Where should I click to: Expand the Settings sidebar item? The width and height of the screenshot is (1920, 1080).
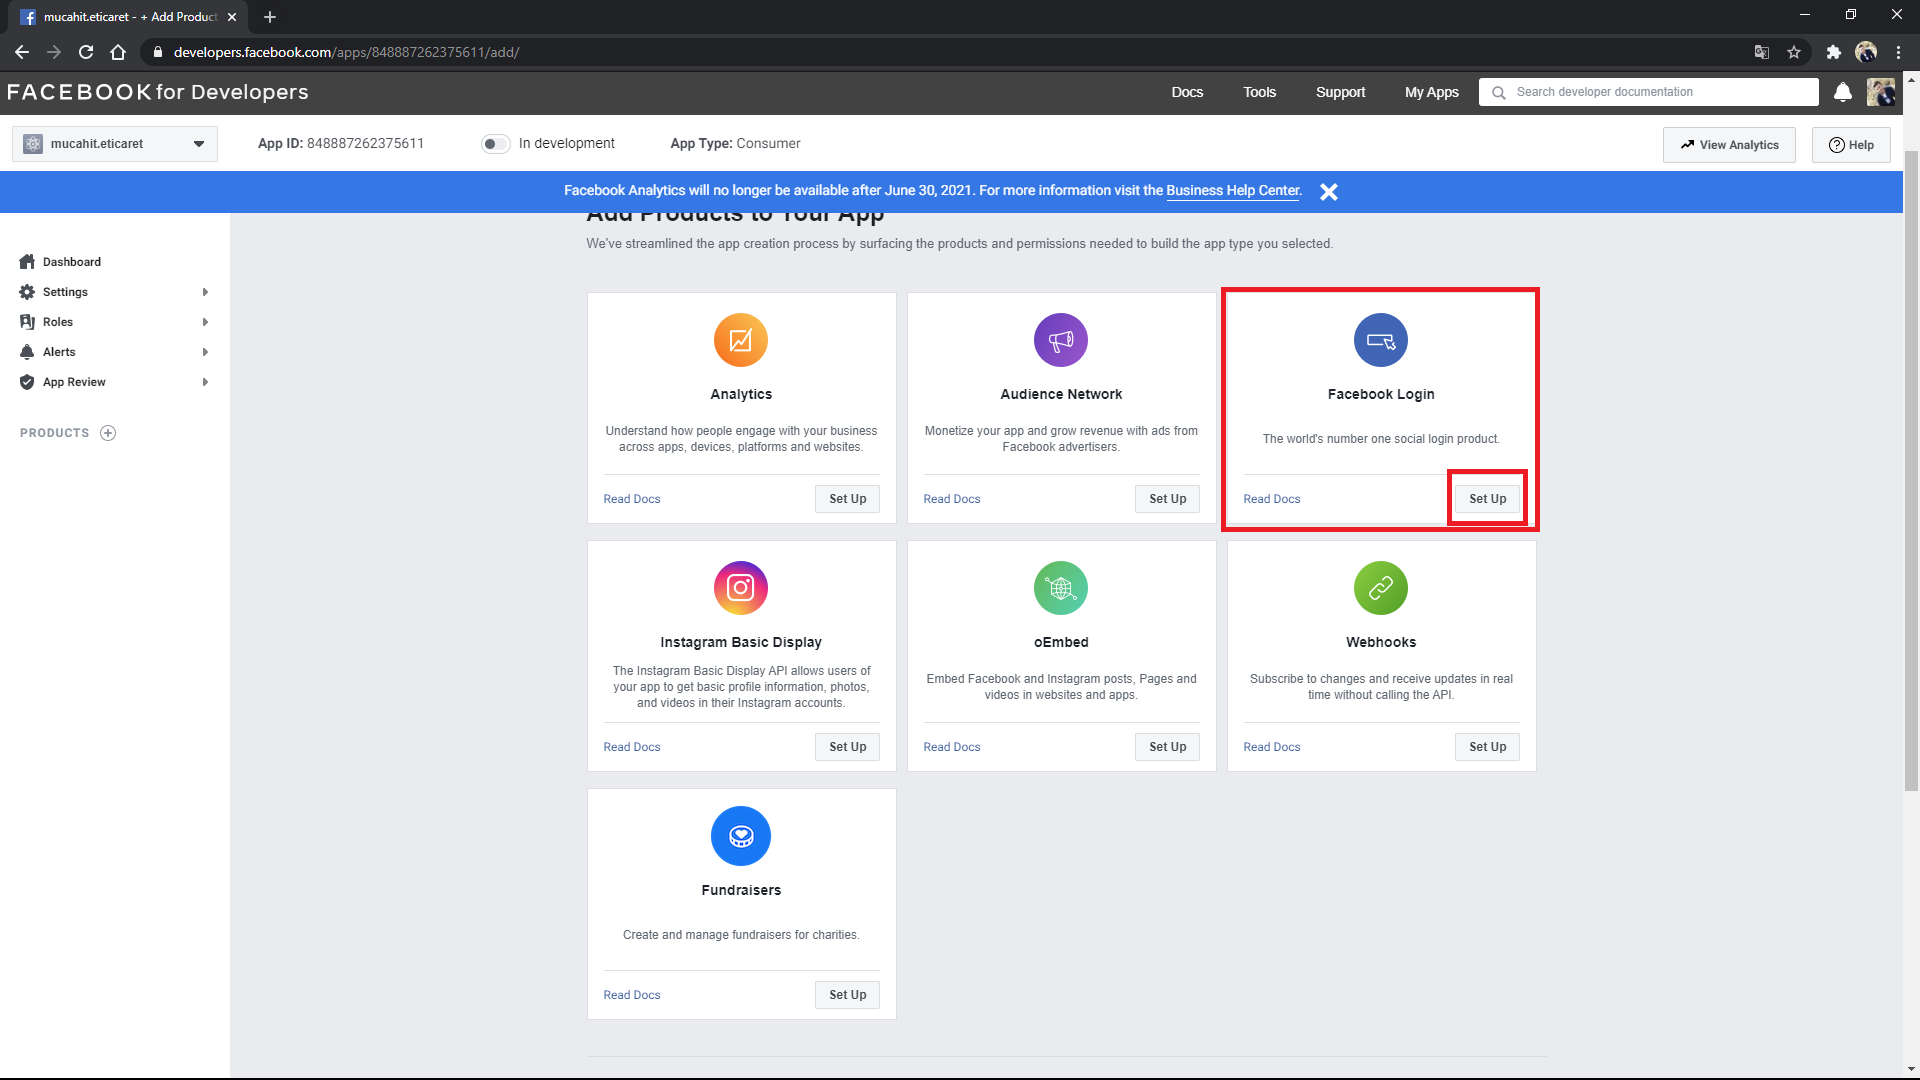[115, 292]
